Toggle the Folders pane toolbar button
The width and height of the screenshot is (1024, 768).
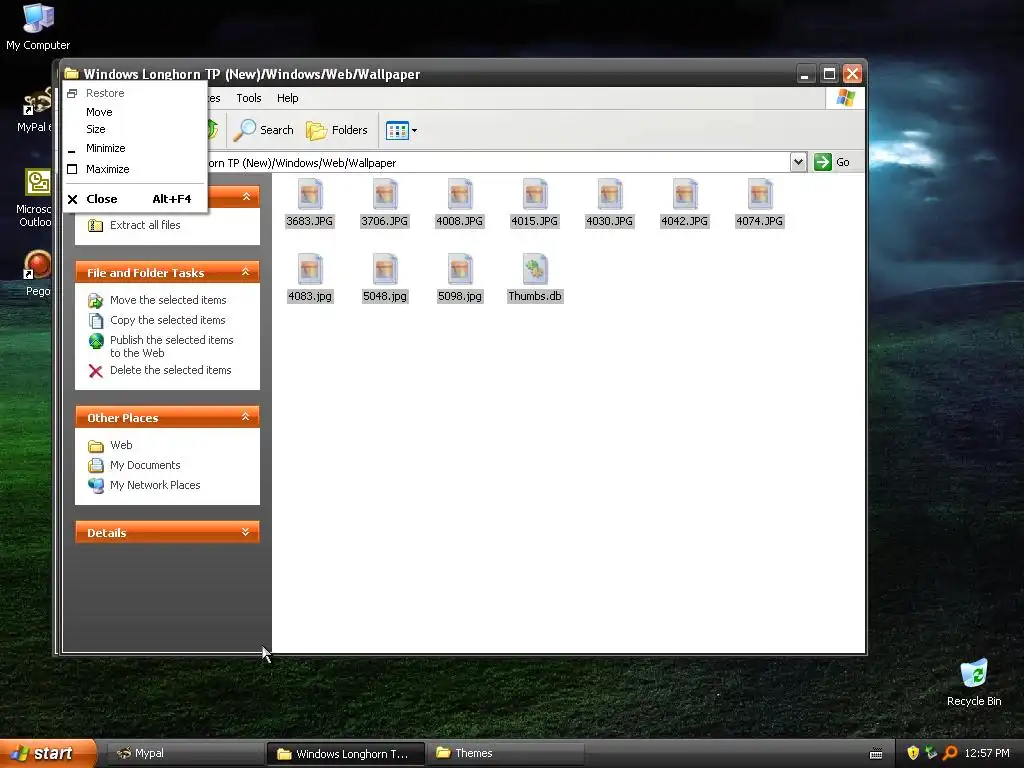337,130
